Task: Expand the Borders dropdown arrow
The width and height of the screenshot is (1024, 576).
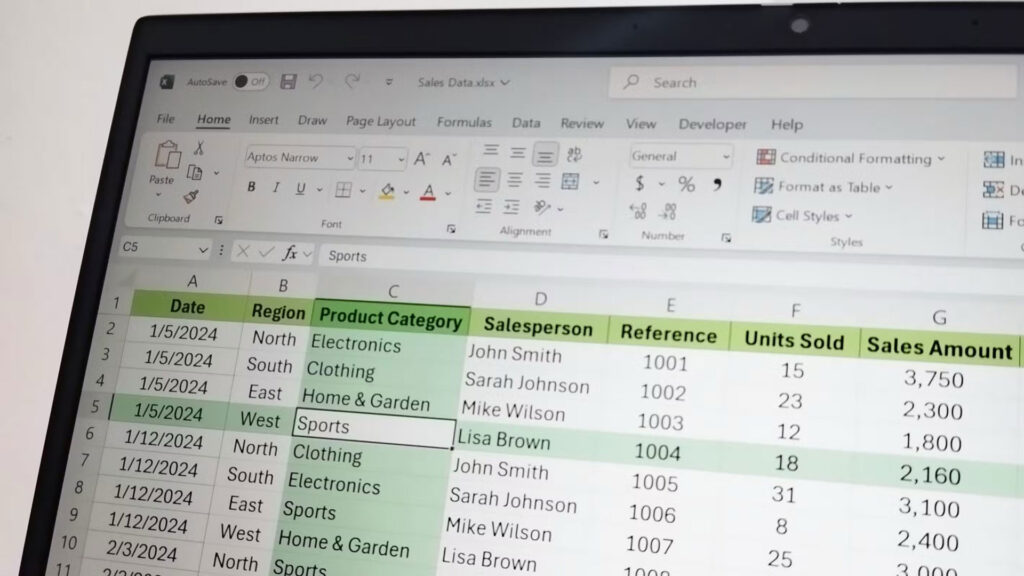Action: (363, 190)
